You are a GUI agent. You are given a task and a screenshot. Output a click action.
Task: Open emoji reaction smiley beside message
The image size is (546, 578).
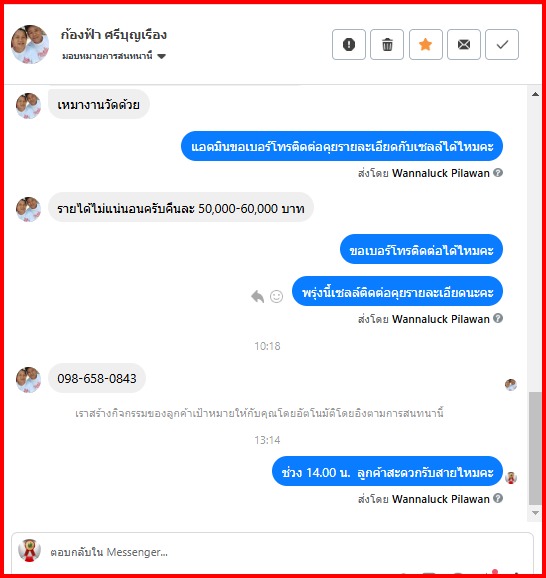coord(277,296)
